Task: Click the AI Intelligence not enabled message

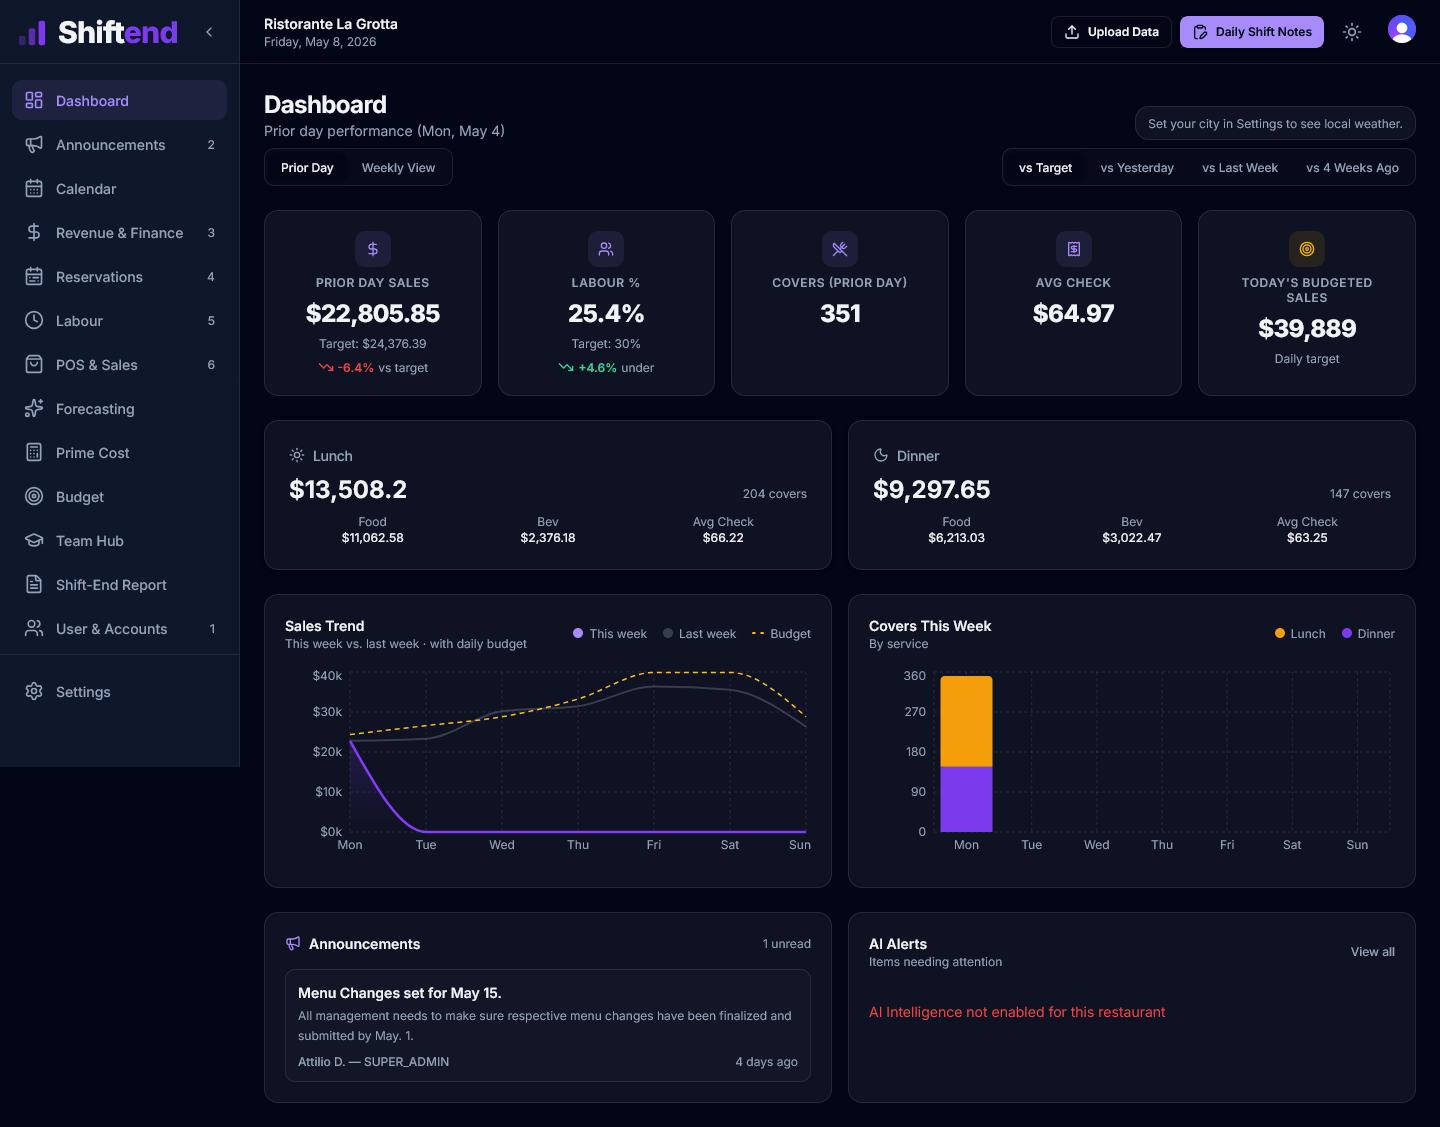Action: point(1017,1012)
